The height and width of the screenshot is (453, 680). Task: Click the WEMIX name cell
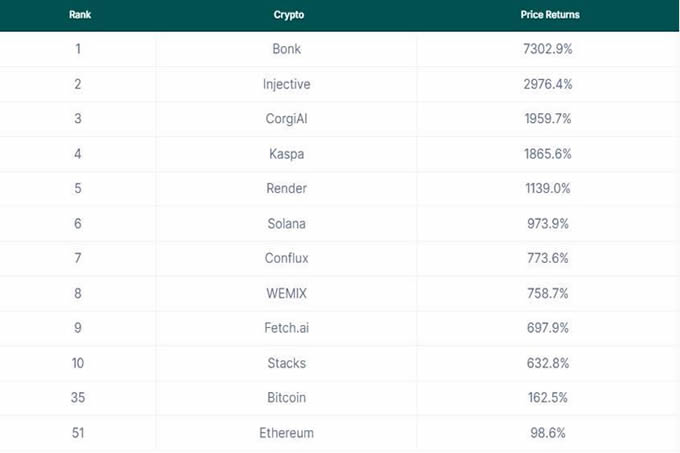tap(286, 293)
